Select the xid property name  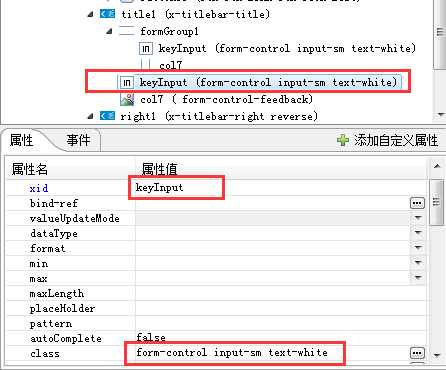click(x=39, y=188)
